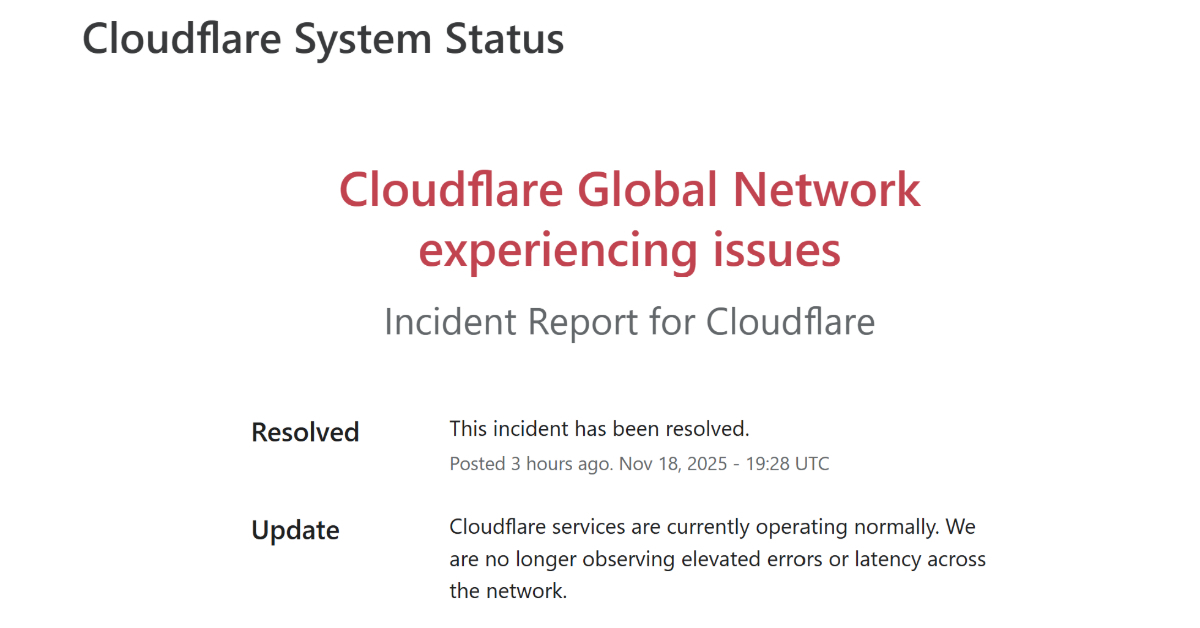Click the "This incident has been resolved." message
Viewport: 1200px width, 628px height.
(599, 429)
